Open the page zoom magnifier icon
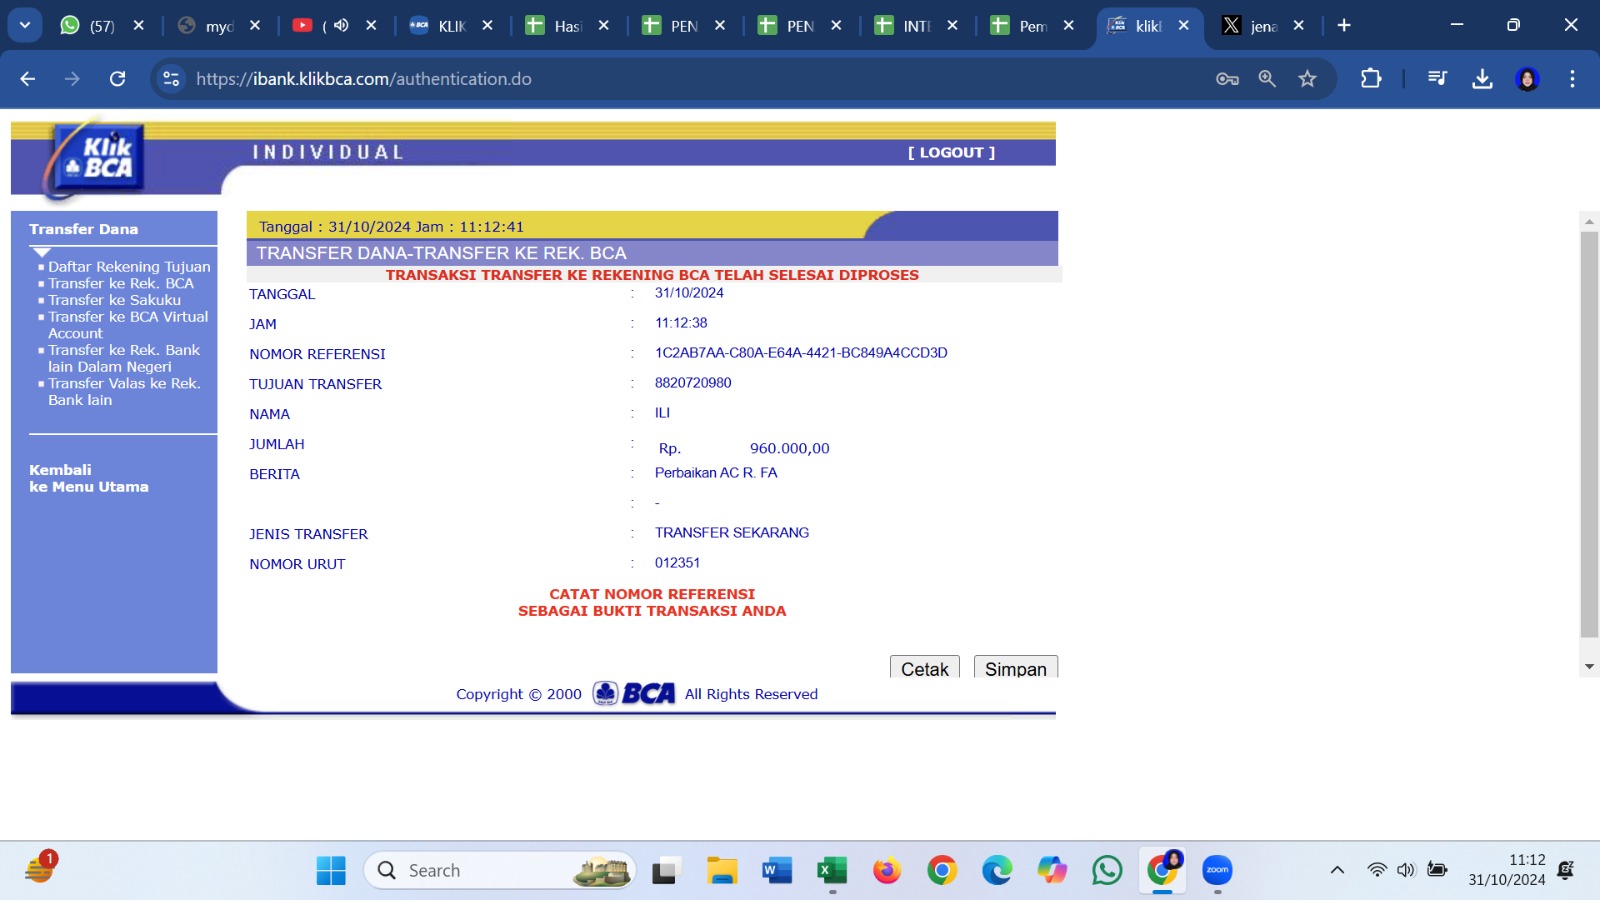 pos(1267,79)
